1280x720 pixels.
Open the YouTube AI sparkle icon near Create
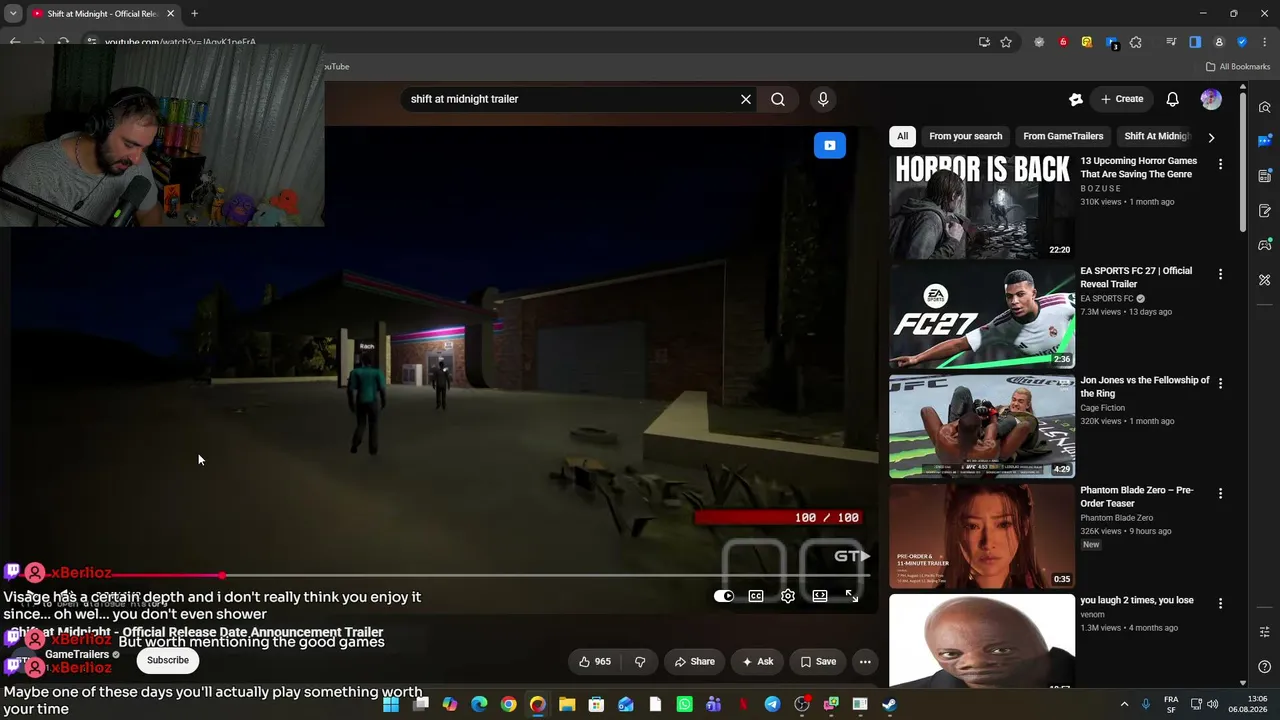1076,99
